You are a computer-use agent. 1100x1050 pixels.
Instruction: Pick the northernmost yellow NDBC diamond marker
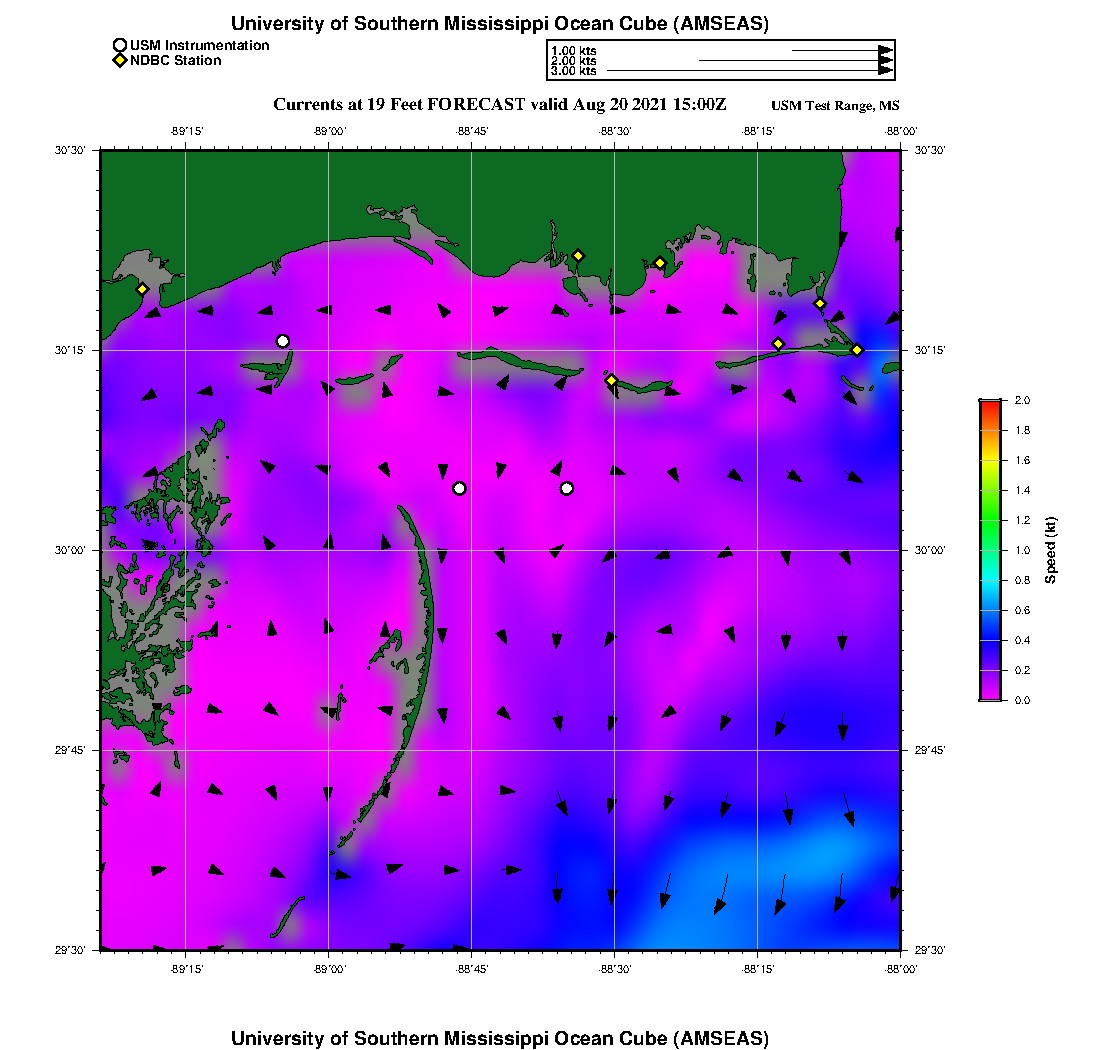click(x=578, y=255)
